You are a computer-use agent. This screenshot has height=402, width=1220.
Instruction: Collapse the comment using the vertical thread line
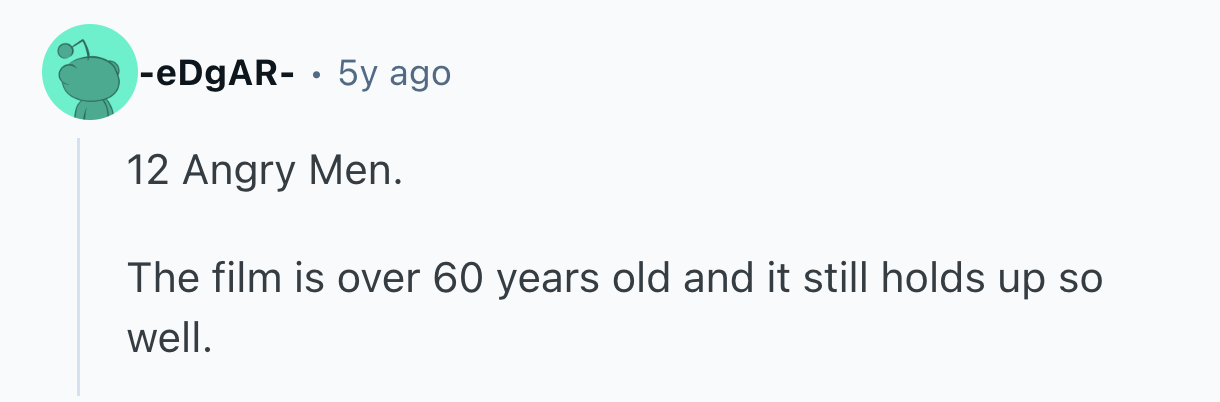point(79,265)
